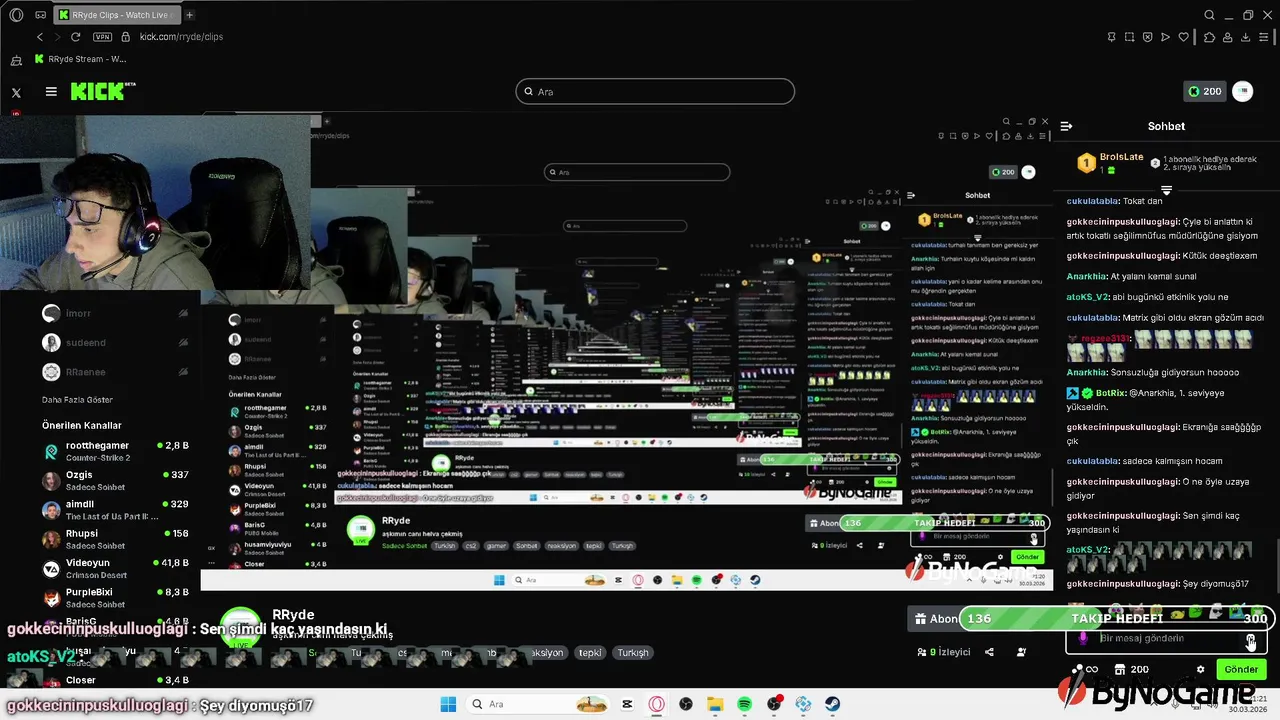Open Spotify from the taskbar
This screenshot has height=720, width=1280.
745,704
